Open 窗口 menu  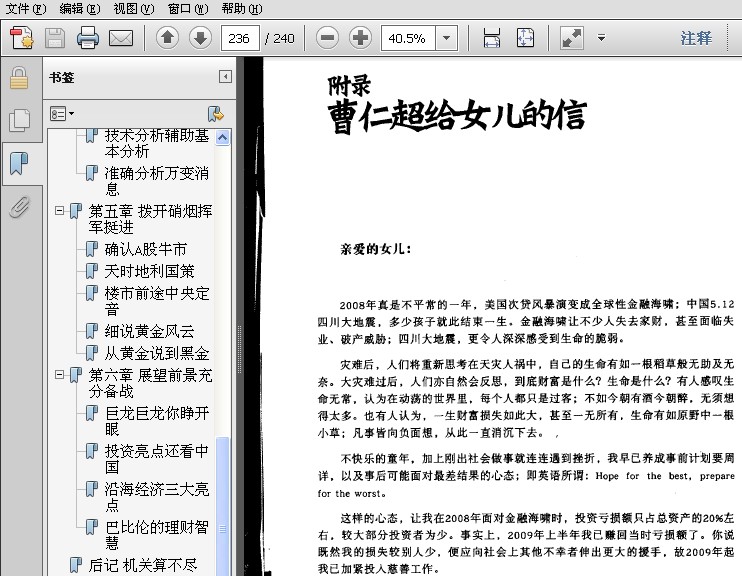[x=188, y=9]
